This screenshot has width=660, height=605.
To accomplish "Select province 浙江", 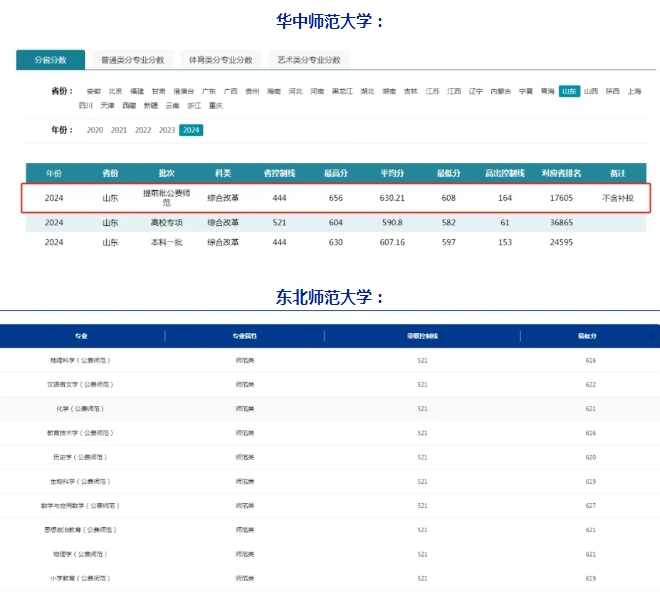I will tap(194, 105).
